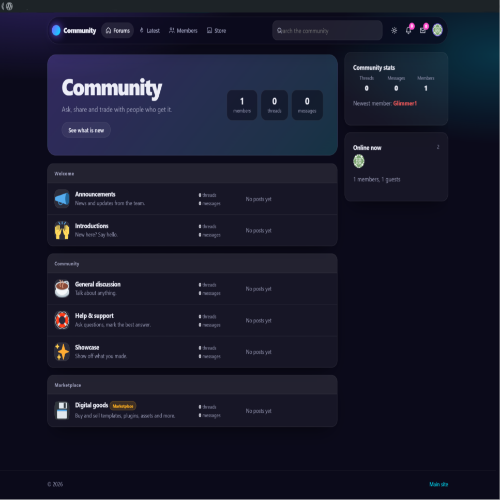The width and height of the screenshot is (500, 500).
Task: Click the threads count tile in hero
Action: coord(274,105)
